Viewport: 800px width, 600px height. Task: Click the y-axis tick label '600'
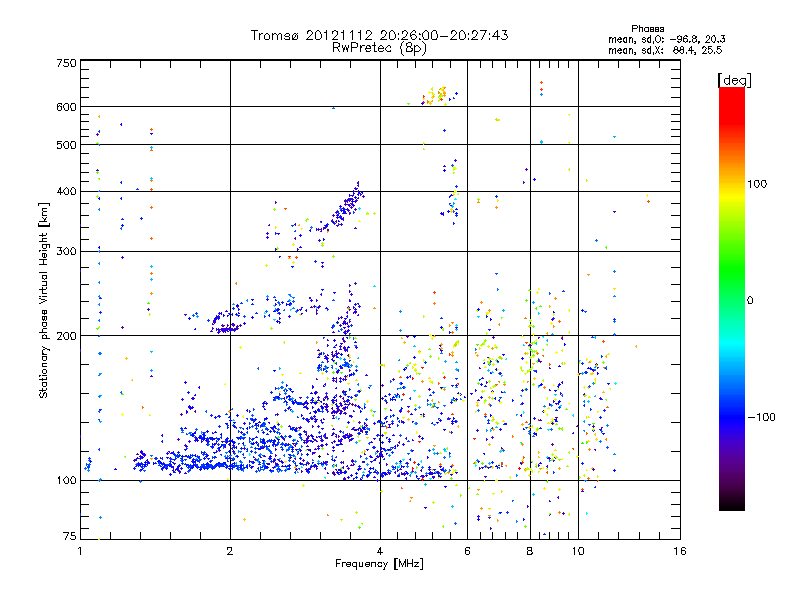point(66,107)
